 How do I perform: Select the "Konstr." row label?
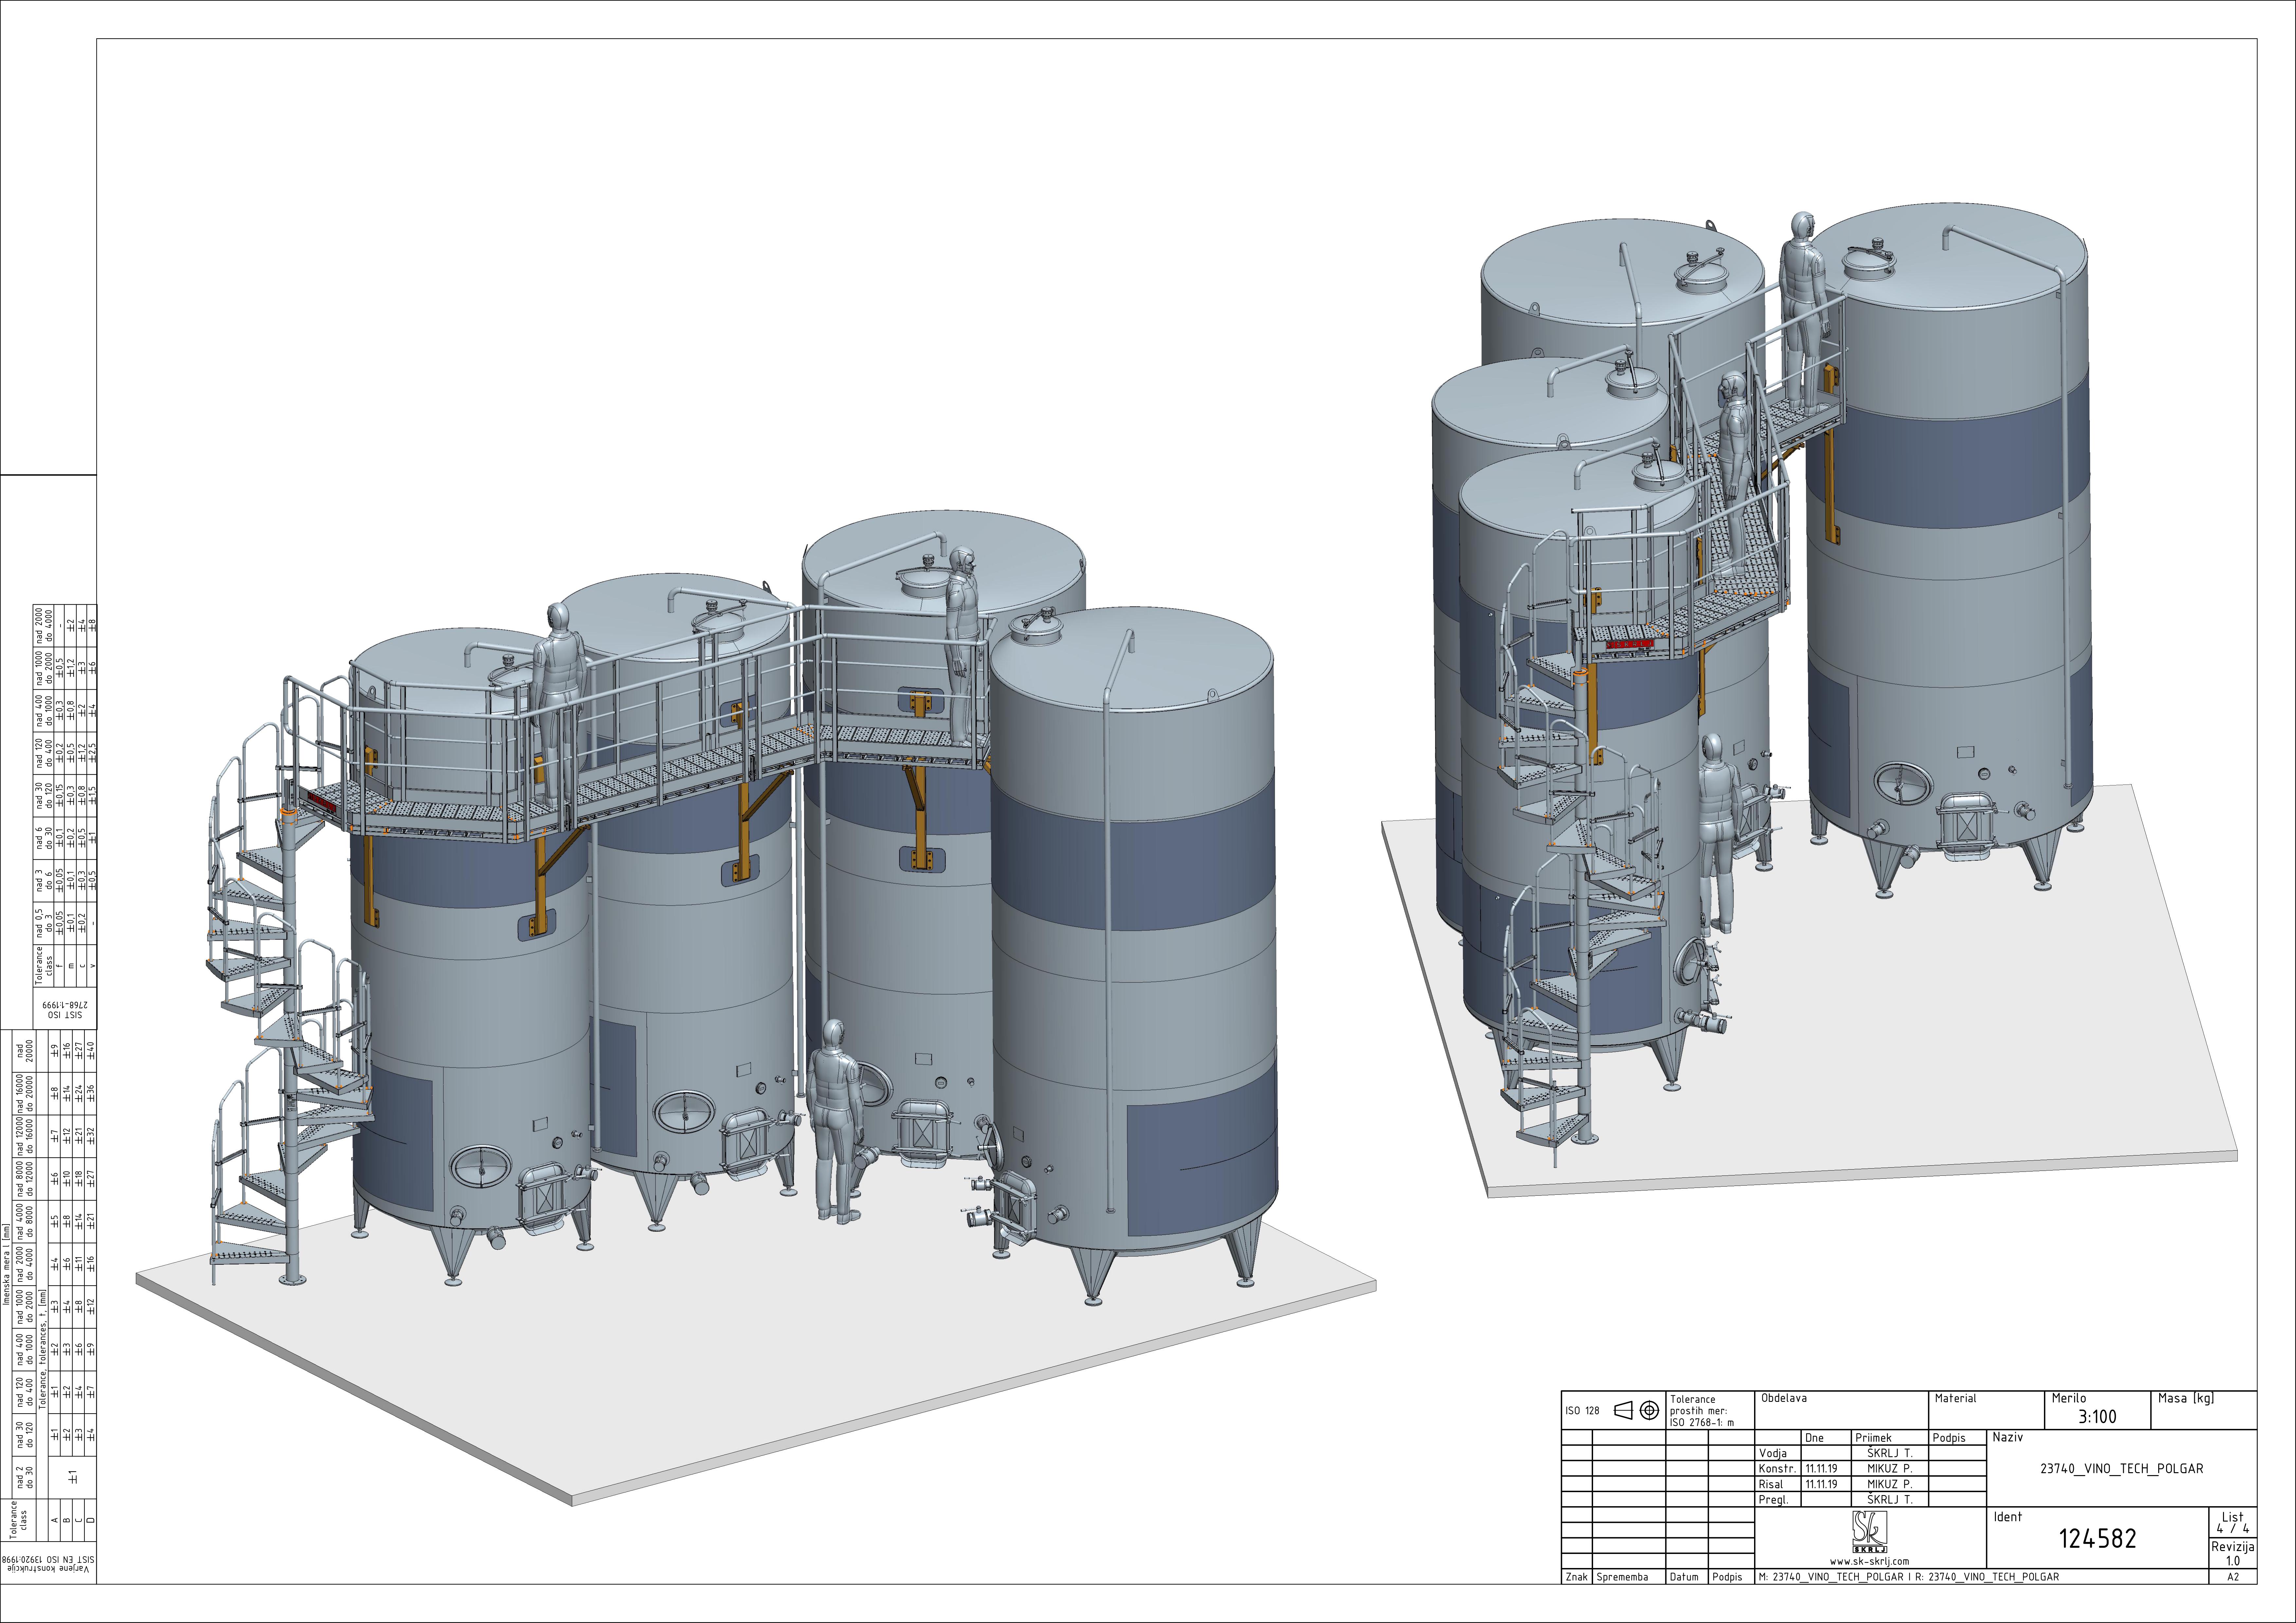(x=1778, y=1469)
